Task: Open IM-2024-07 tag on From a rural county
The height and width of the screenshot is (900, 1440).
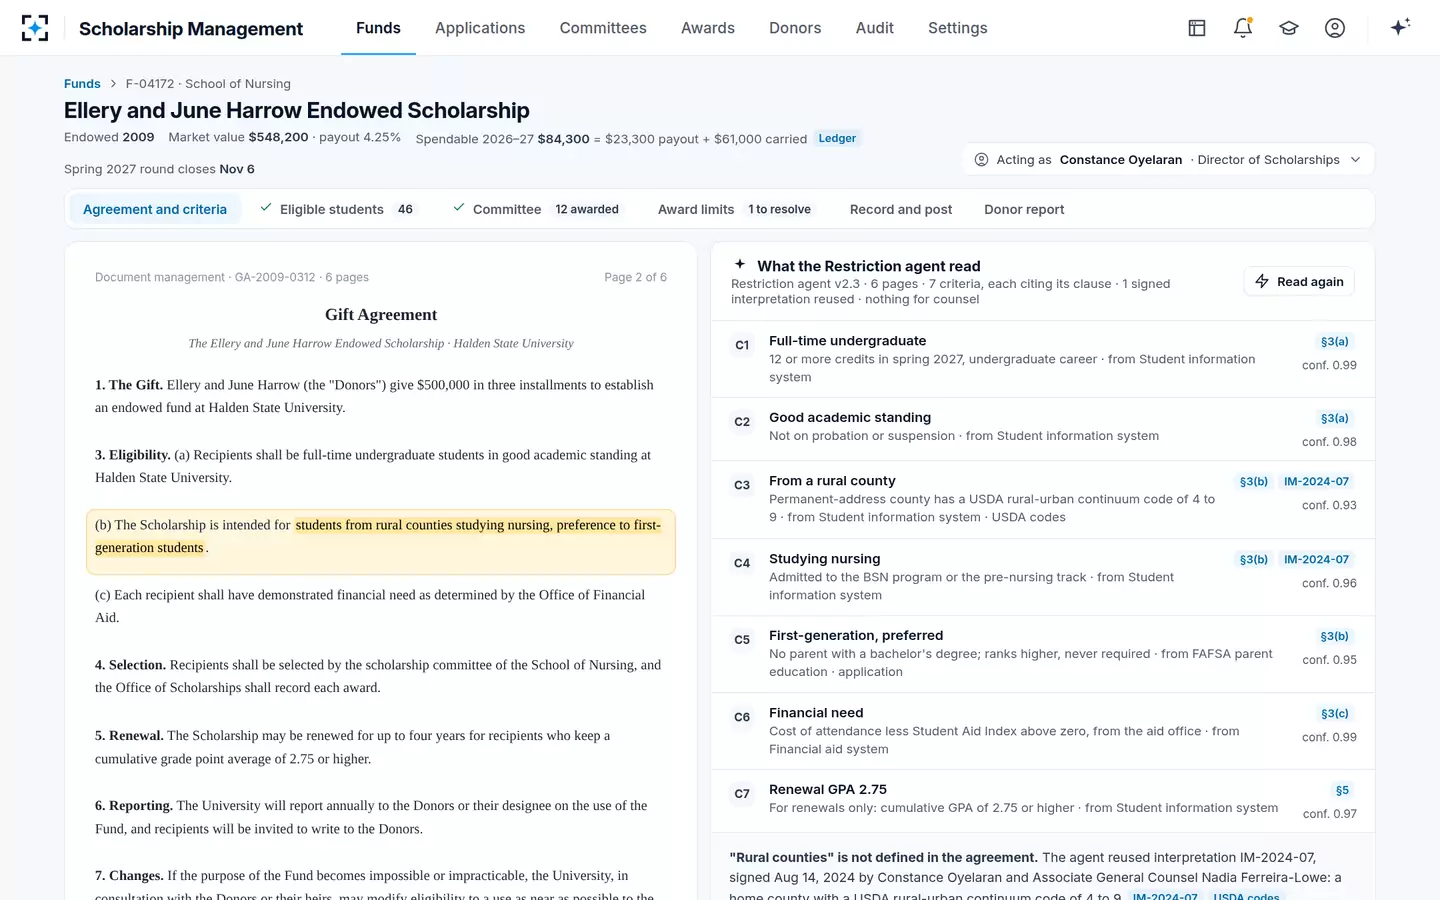Action: tap(1316, 481)
